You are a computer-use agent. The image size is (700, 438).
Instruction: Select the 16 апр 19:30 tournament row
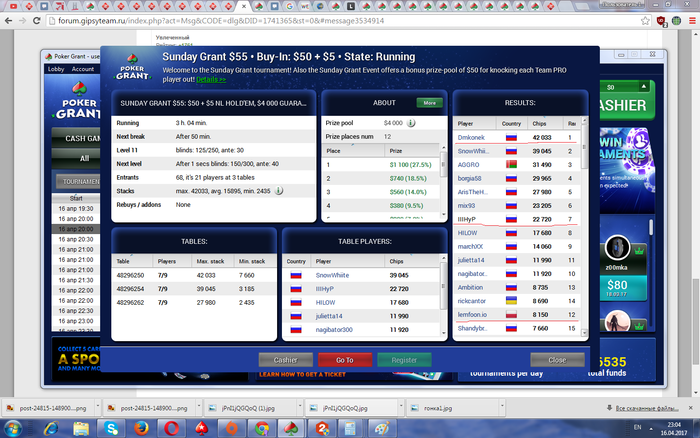[76, 209]
